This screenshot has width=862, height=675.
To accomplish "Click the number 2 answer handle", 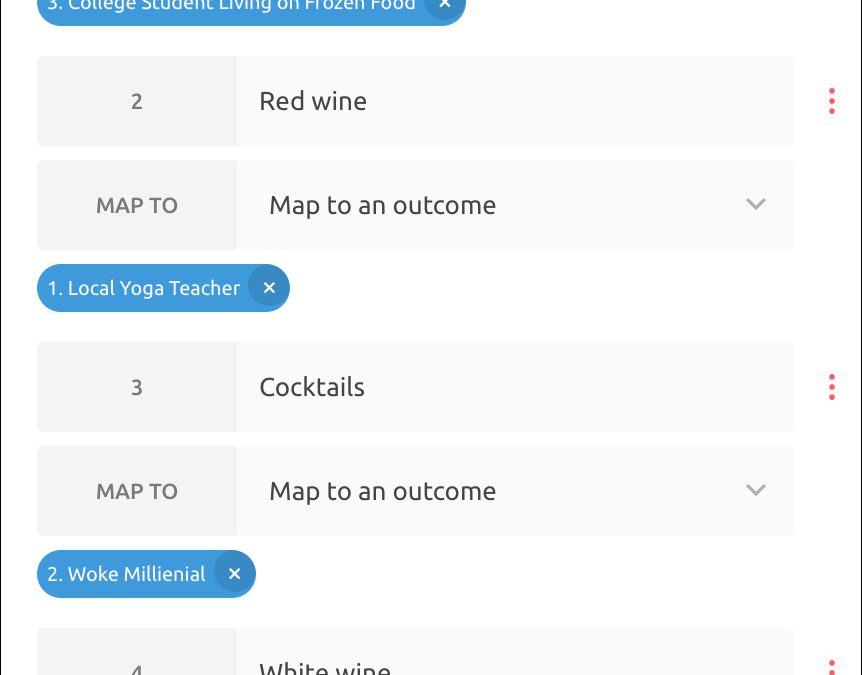I will pyautogui.click(x=137, y=101).
